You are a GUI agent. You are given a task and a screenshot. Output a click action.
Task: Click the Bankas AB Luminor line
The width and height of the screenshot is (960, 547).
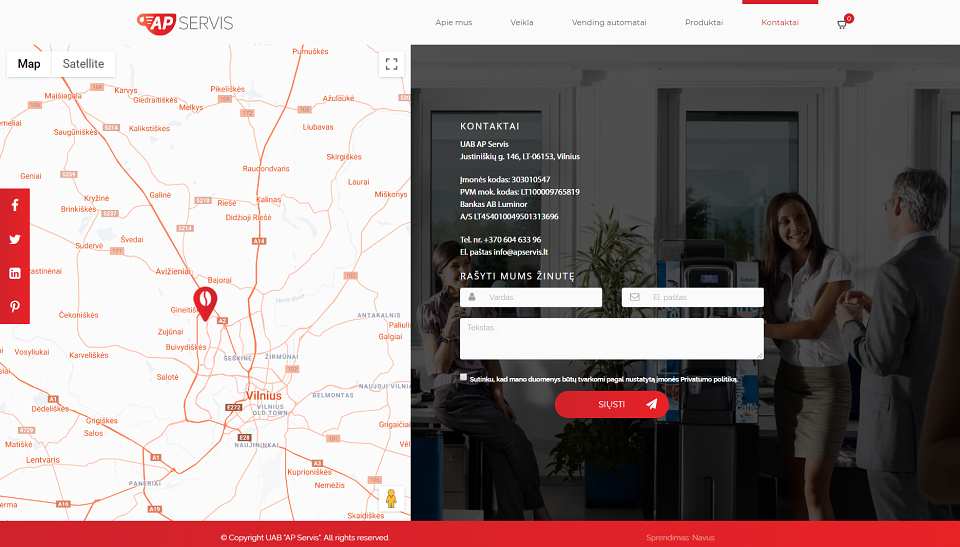(493, 204)
